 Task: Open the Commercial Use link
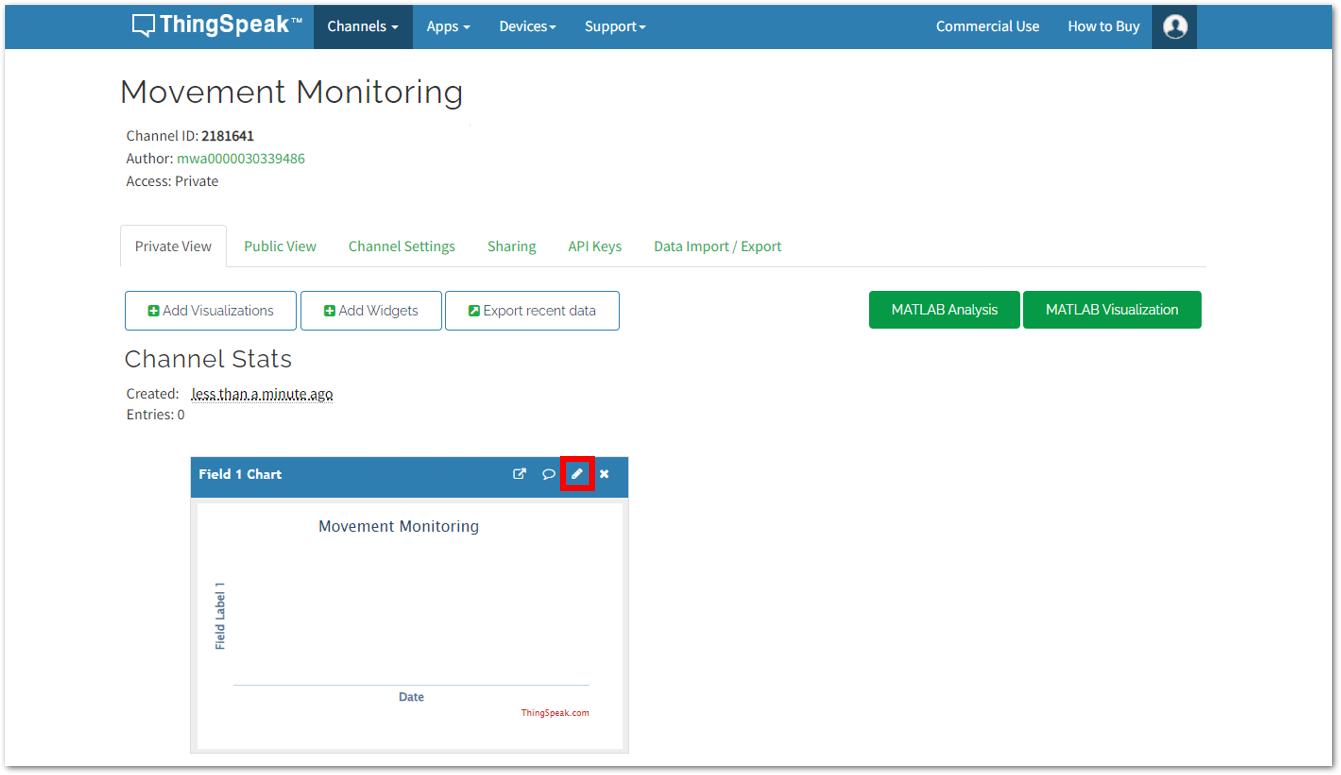click(988, 26)
